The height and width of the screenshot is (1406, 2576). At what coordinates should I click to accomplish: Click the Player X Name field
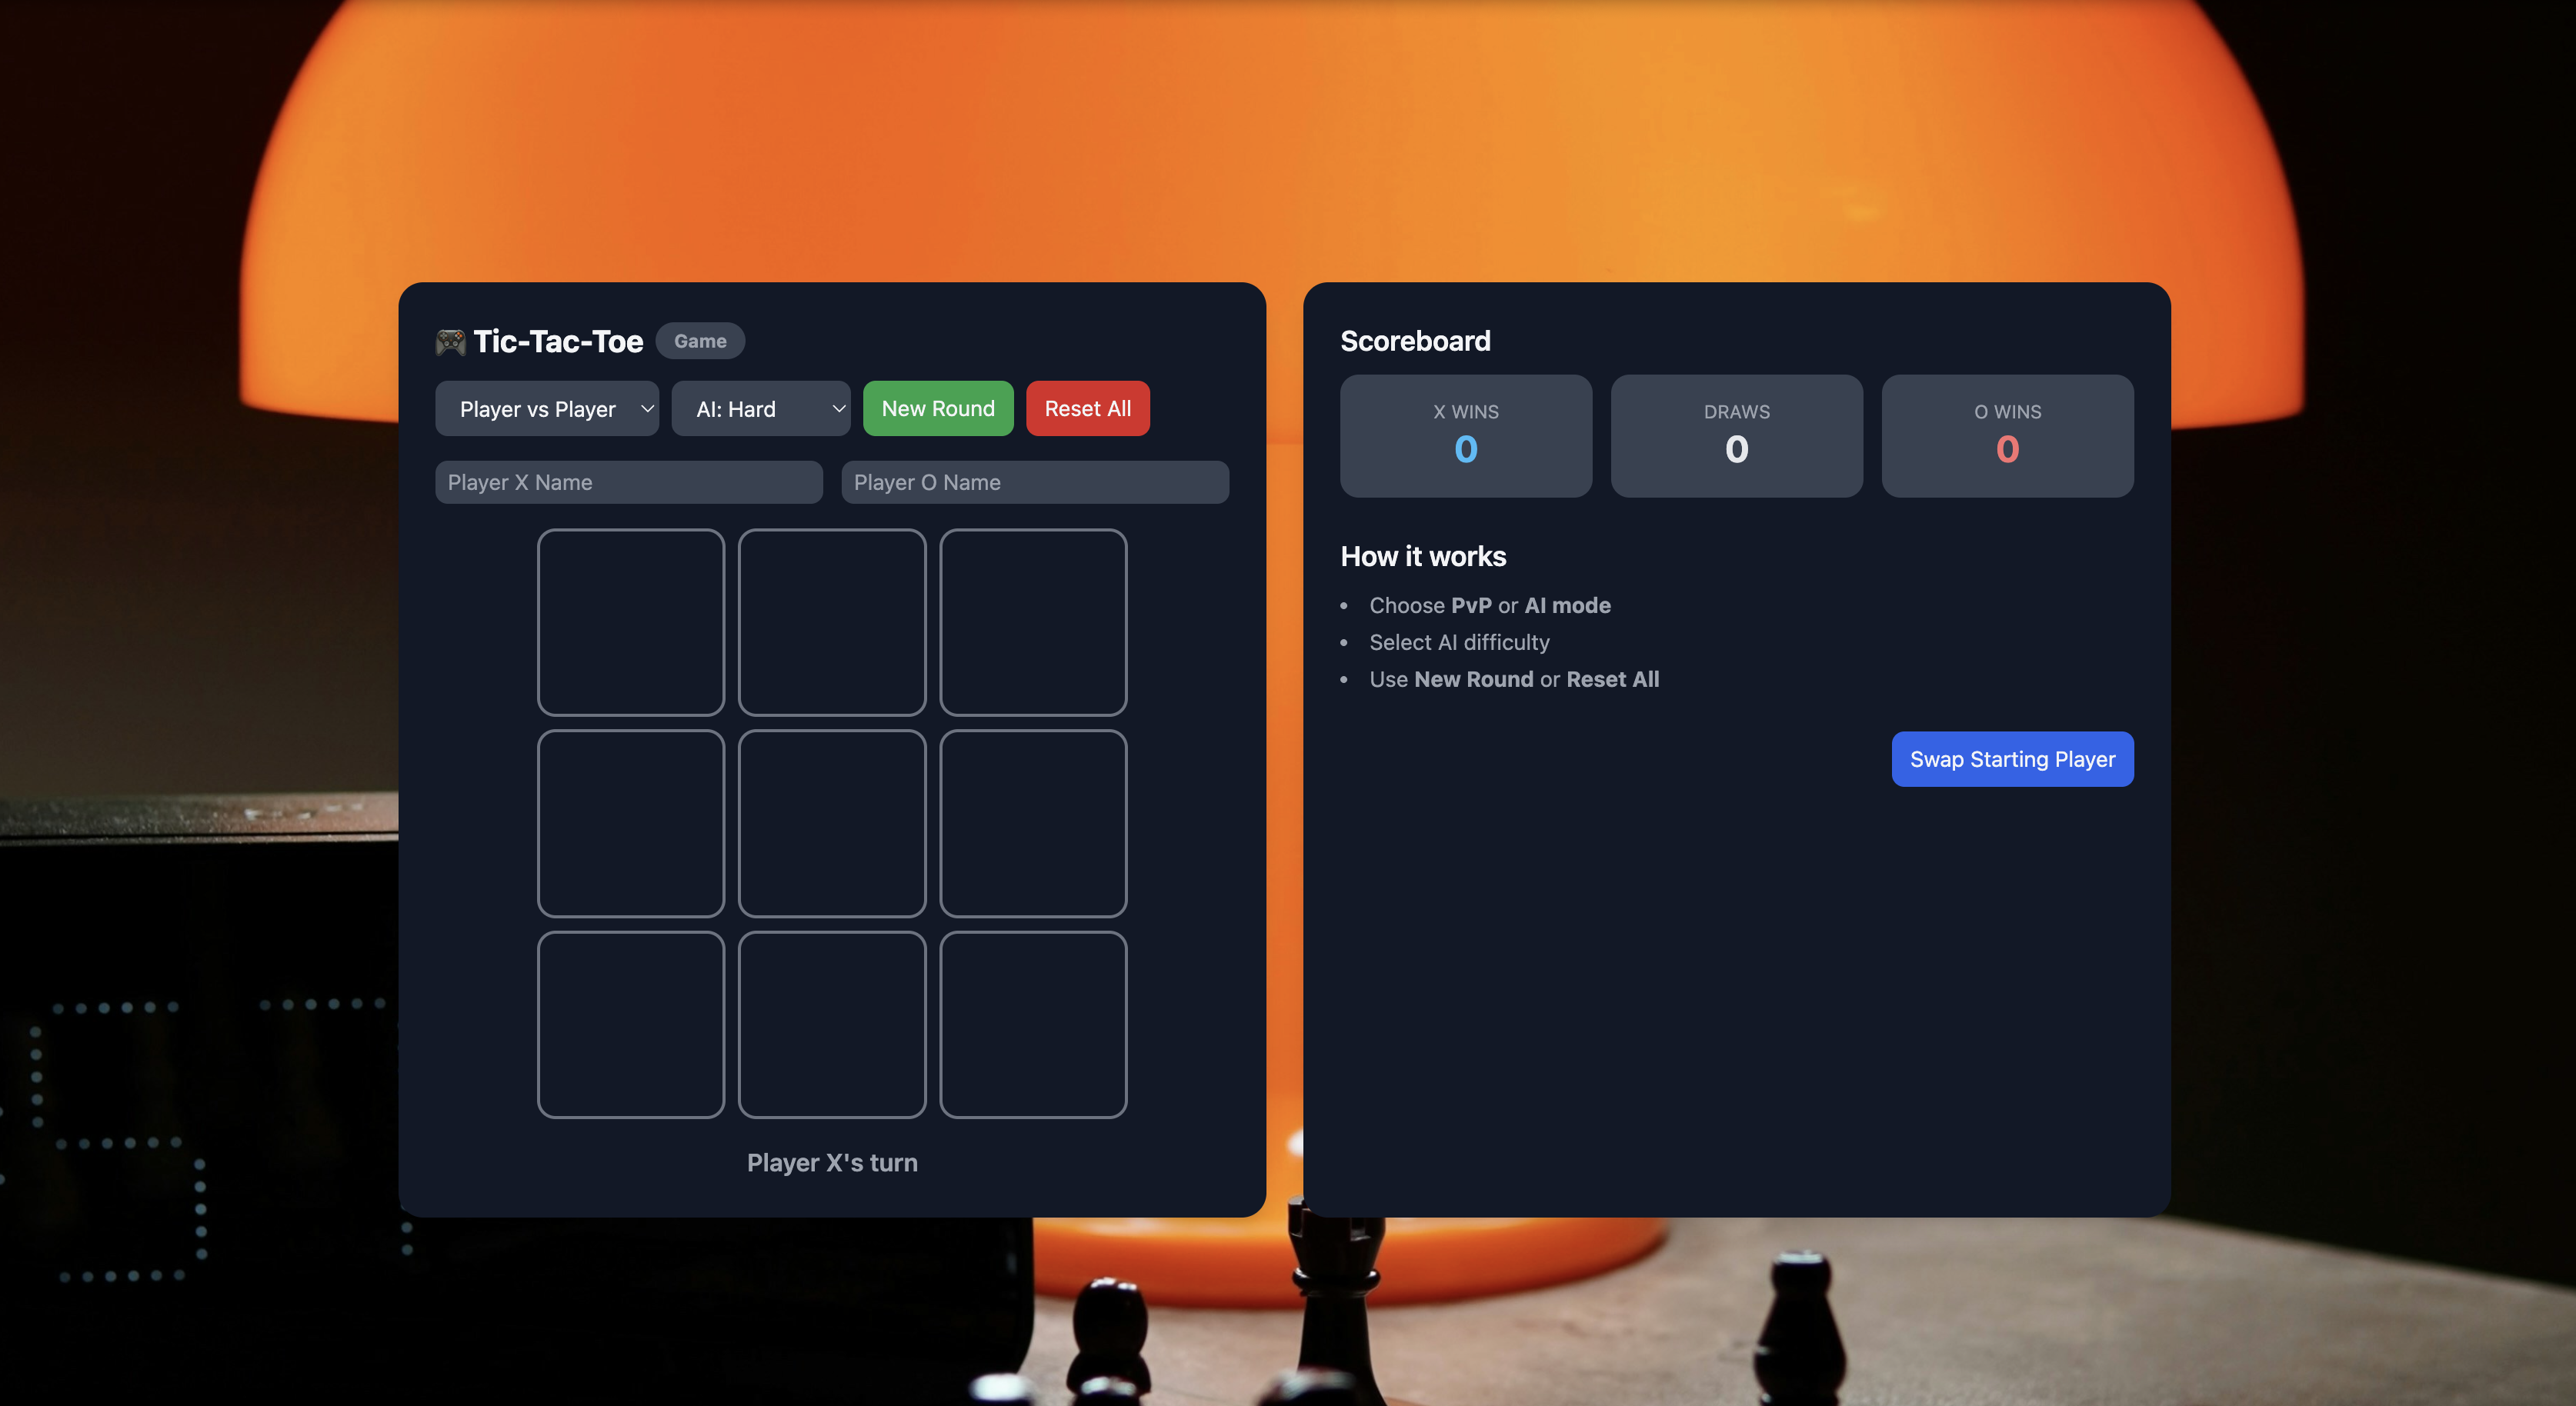(628, 482)
